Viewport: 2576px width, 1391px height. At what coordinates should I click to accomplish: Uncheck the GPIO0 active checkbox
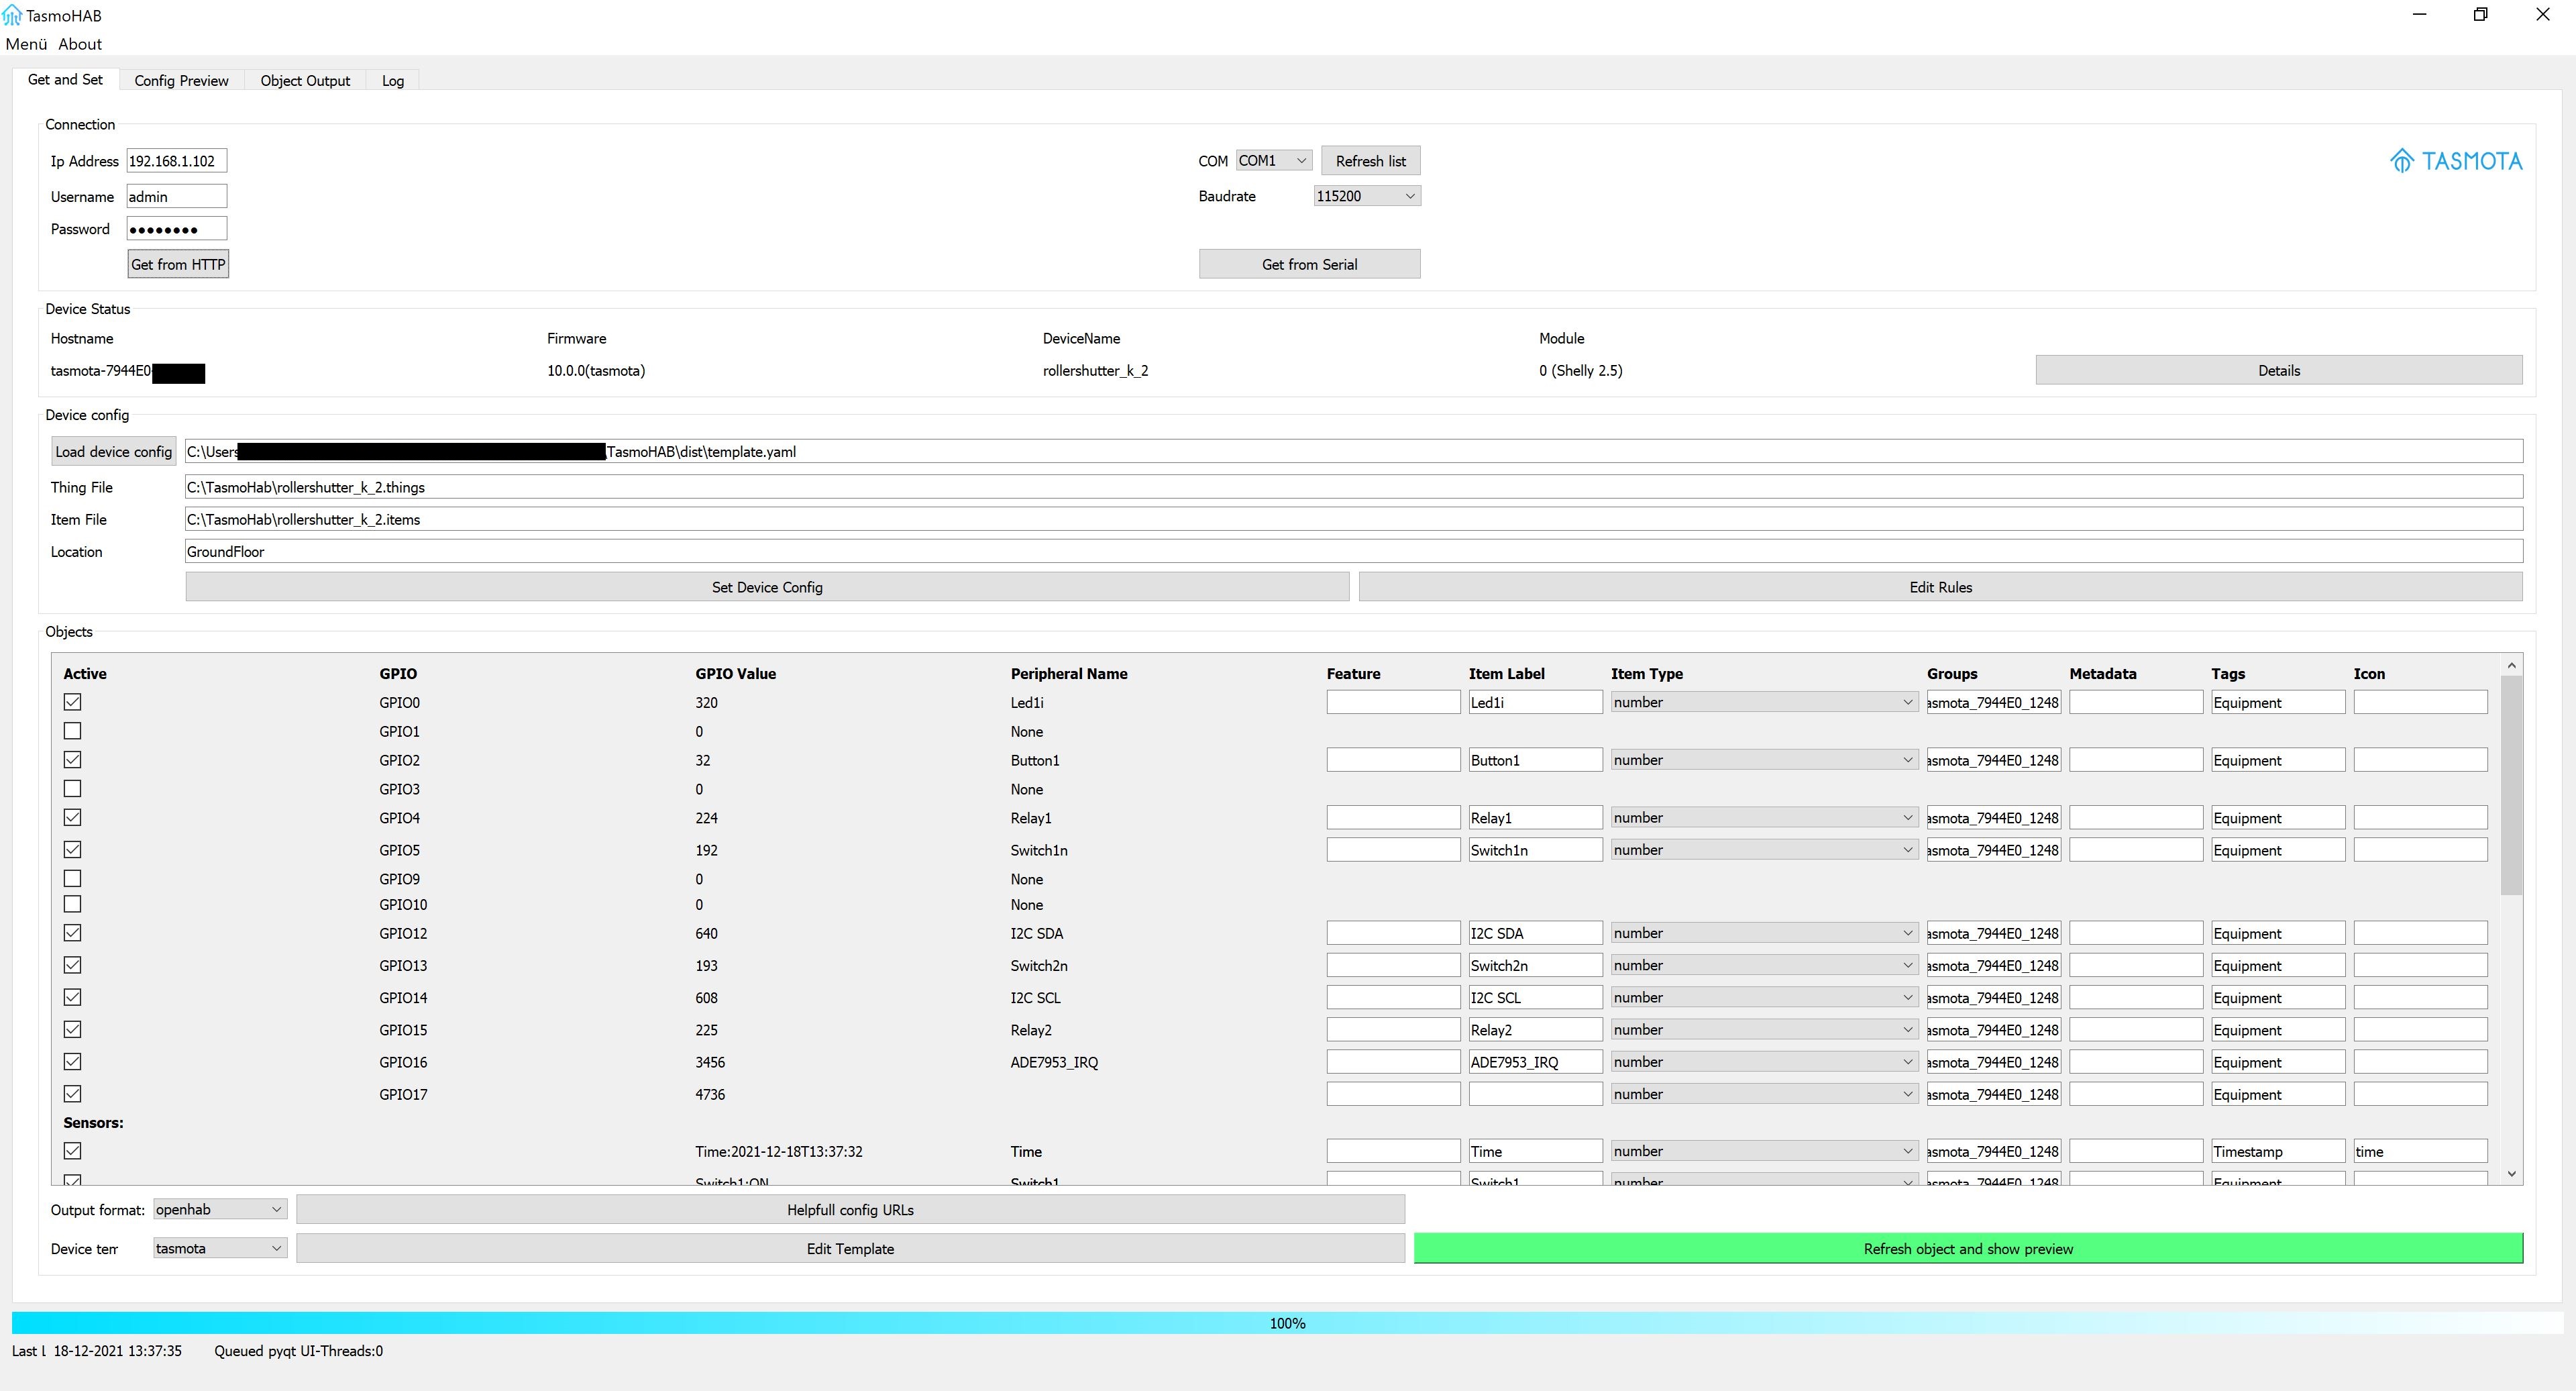[x=72, y=702]
